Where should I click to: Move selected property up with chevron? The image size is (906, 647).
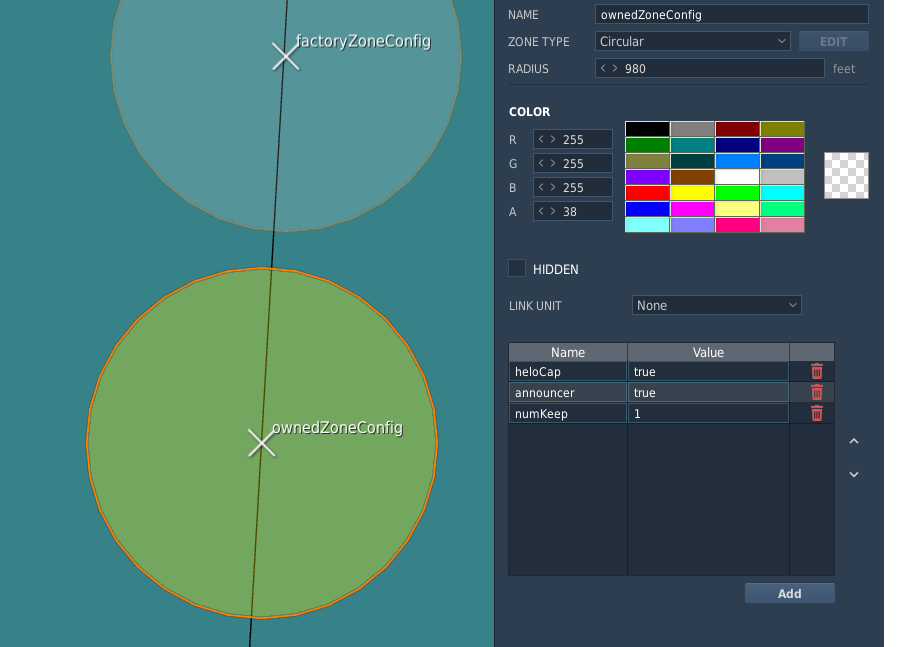(x=854, y=441)
